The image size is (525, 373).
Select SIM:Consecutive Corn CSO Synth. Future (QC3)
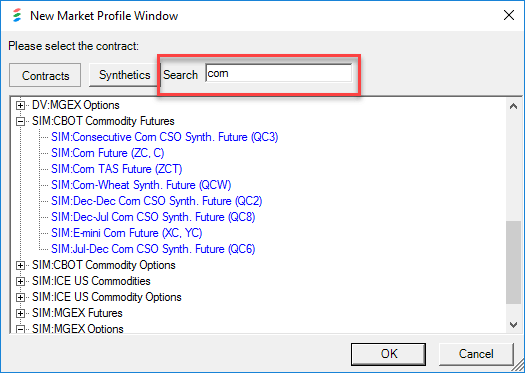point(164,137)
